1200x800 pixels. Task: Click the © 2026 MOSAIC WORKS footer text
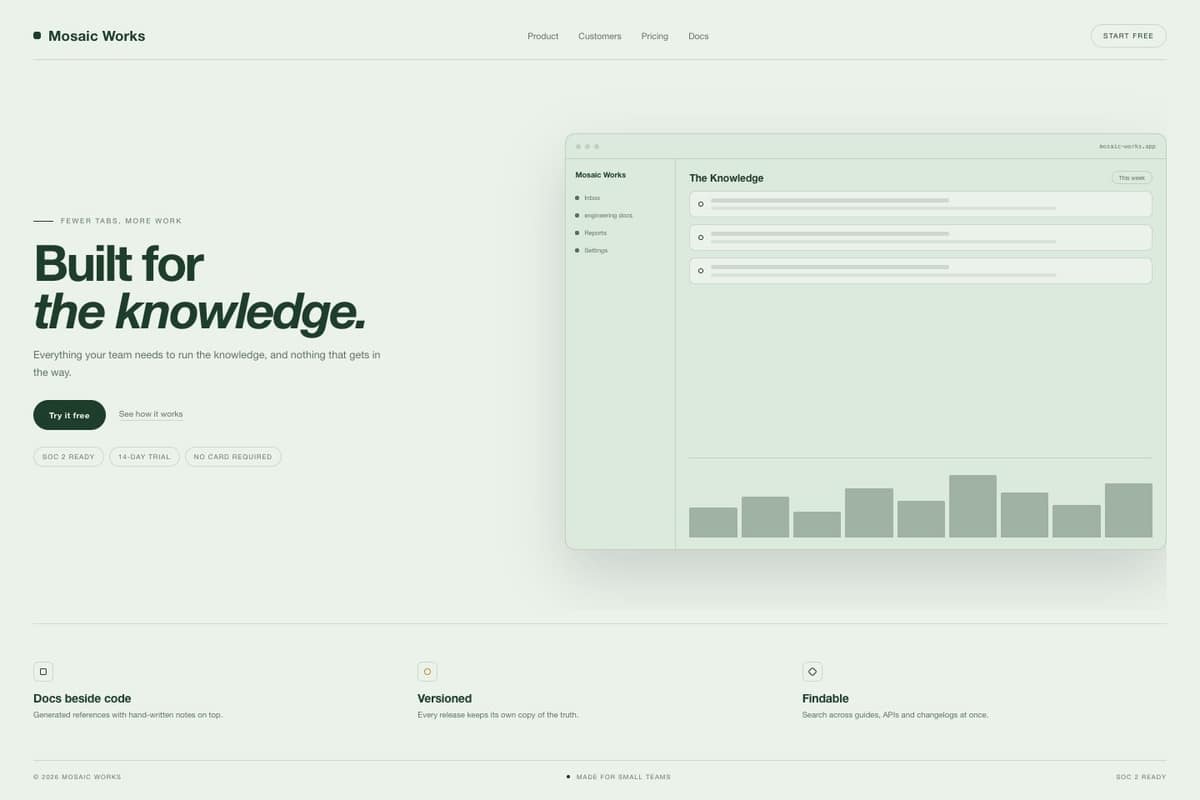[77, 777]
